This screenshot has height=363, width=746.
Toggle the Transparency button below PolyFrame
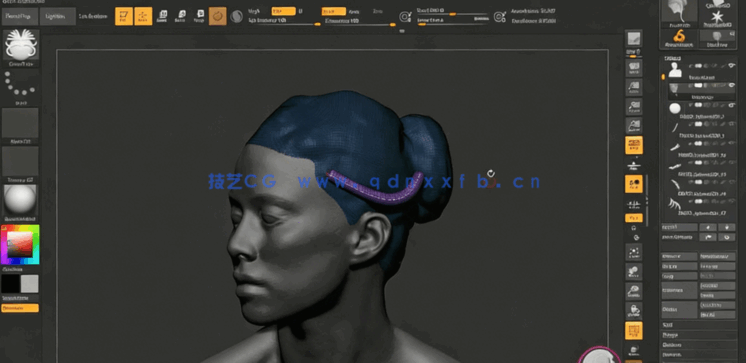tap(634, 351)
